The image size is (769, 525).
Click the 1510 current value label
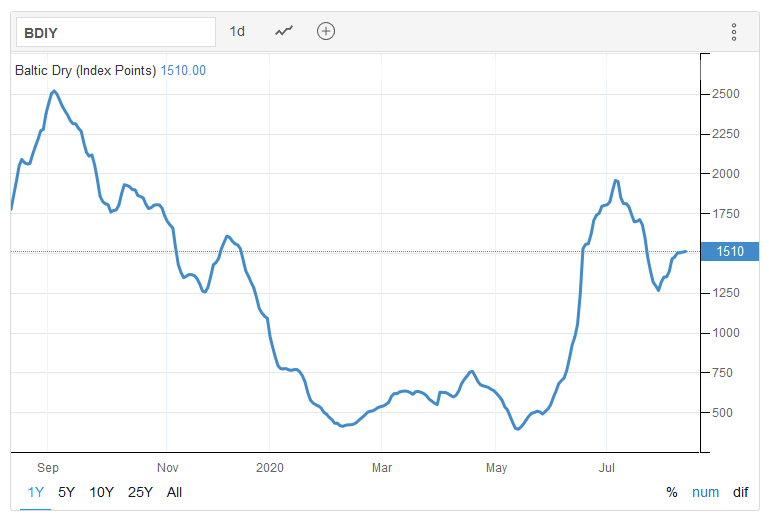(x=730, y=252)
